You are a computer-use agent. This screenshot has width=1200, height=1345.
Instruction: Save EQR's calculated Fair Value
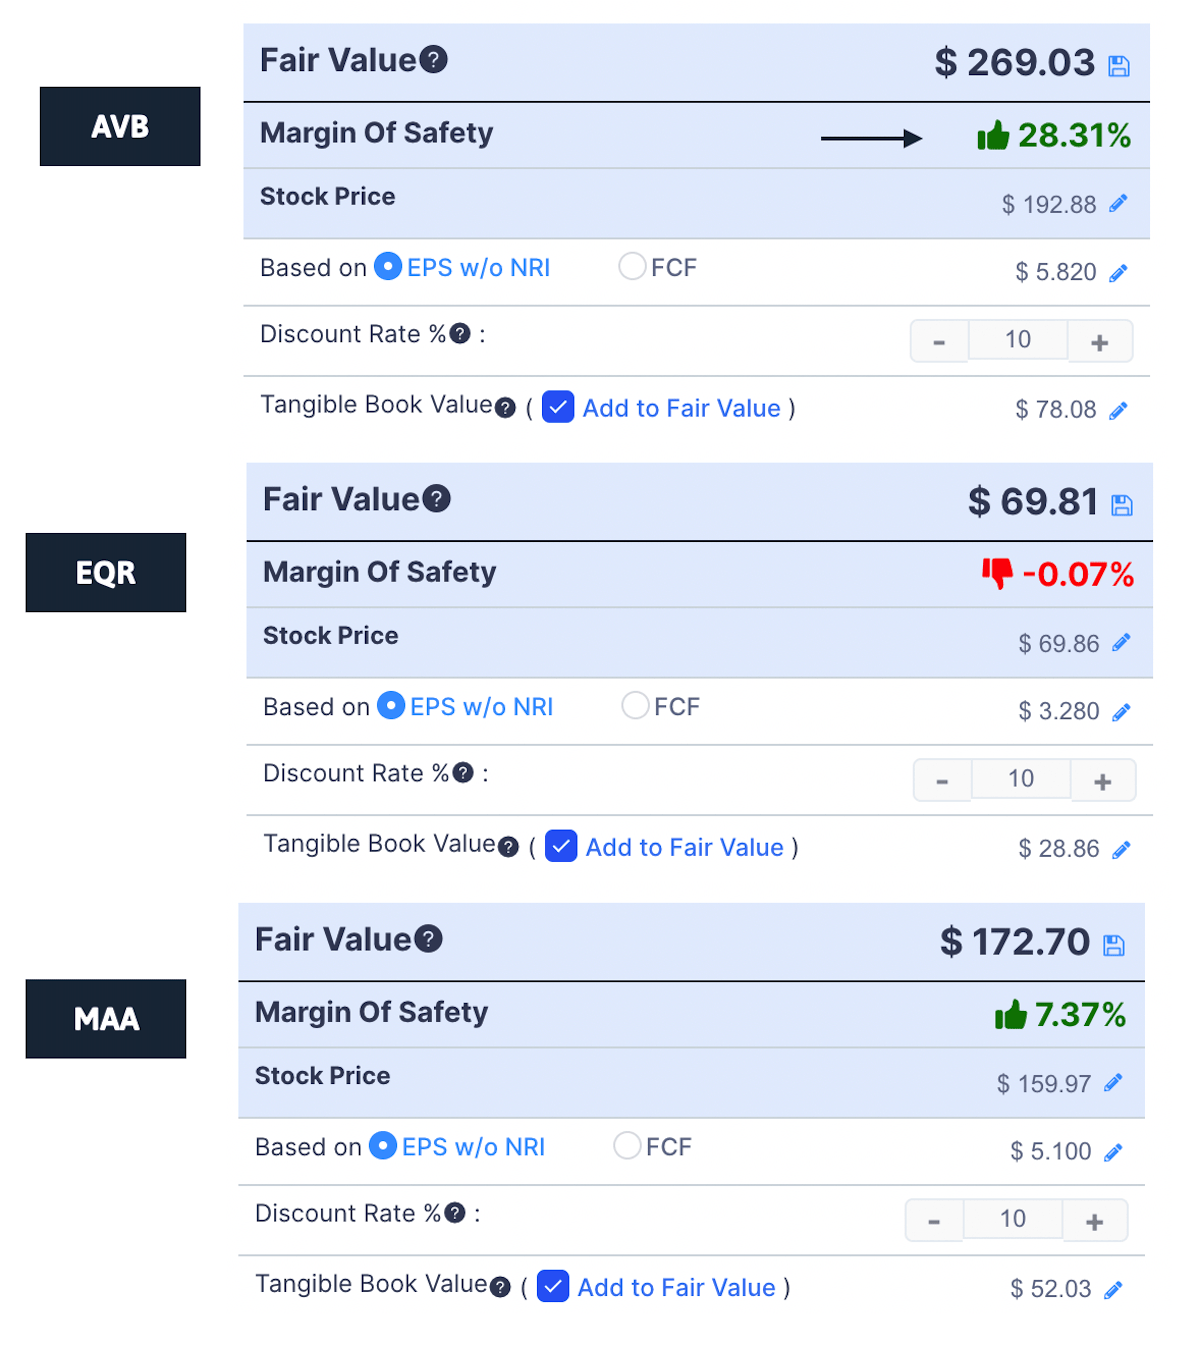pyautogui.click(x=1123, y=505)
